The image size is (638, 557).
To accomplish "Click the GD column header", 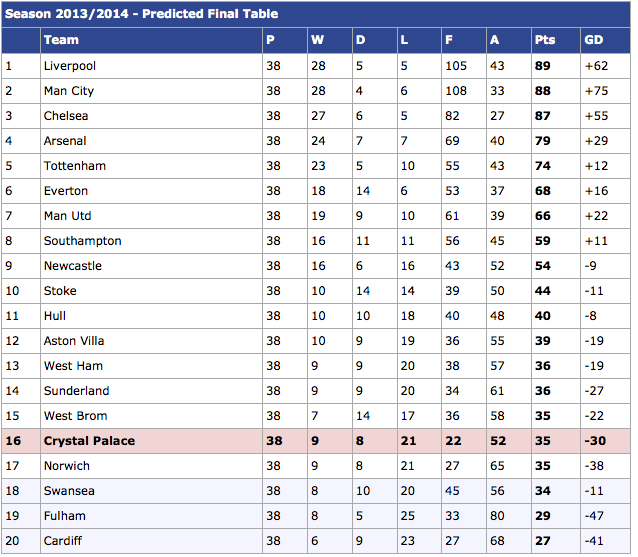I will pos(593,40).
